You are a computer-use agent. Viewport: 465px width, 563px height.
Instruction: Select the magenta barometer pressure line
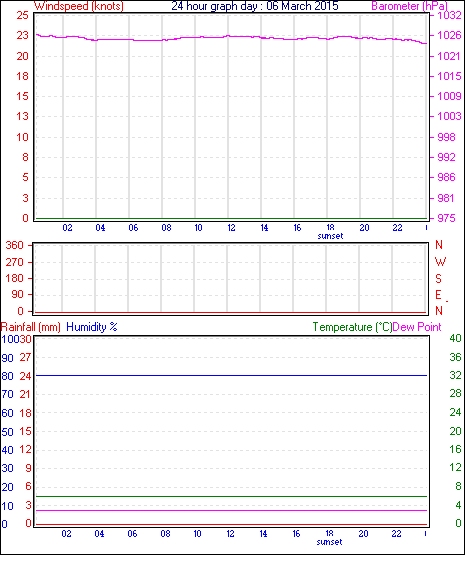232,37
